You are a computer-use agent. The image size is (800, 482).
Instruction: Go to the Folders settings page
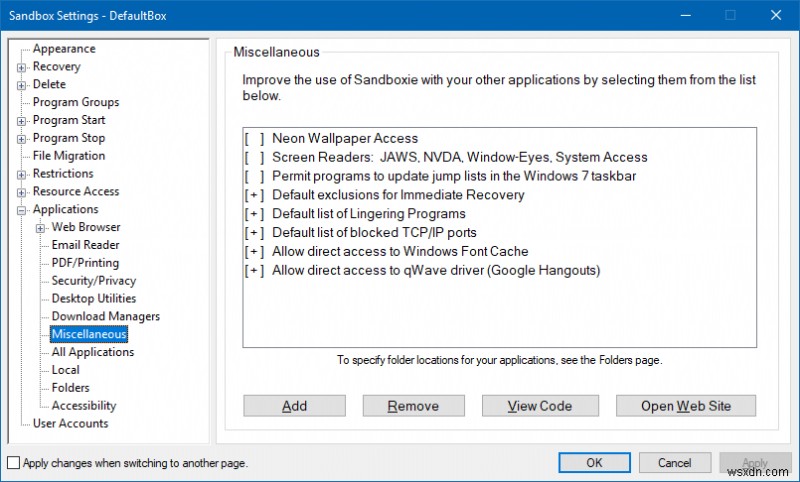point(70,388)
